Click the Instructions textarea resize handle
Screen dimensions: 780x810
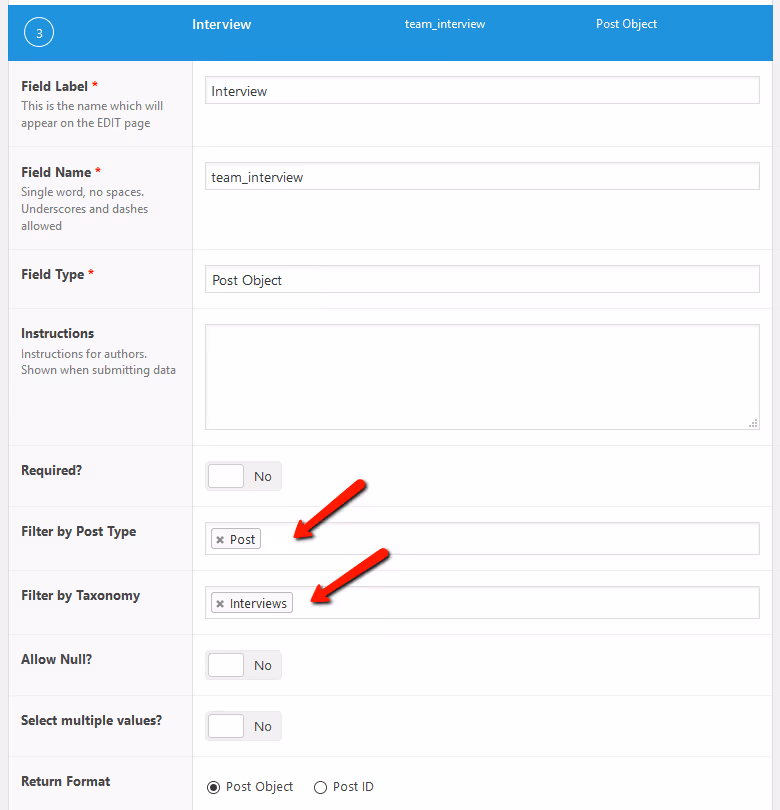click(x=753, y=424)
